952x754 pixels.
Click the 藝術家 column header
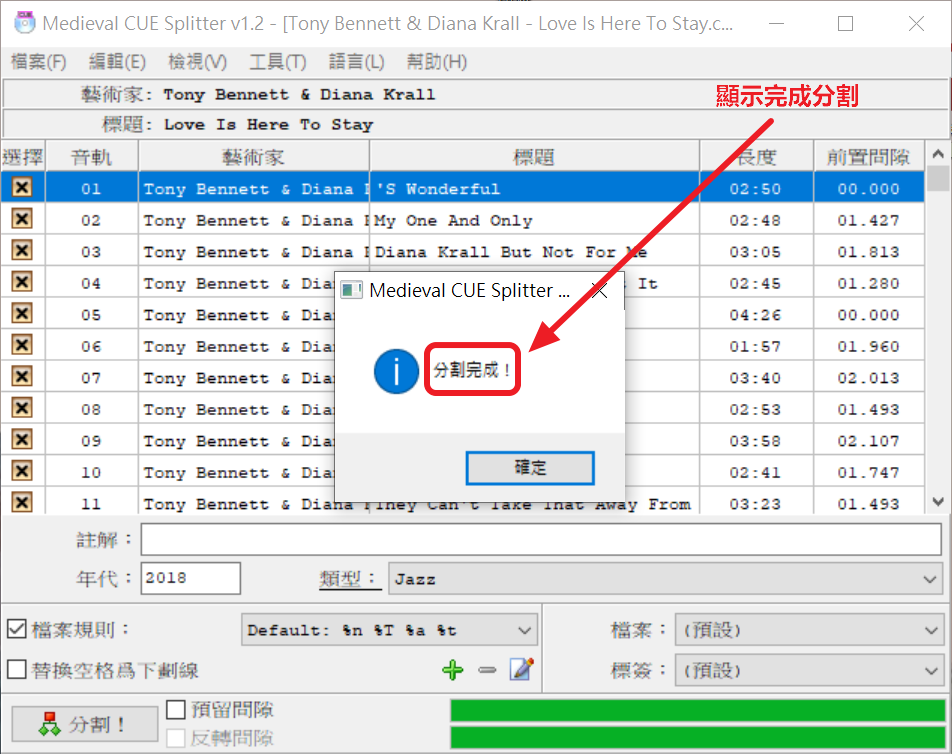point(254,157)
